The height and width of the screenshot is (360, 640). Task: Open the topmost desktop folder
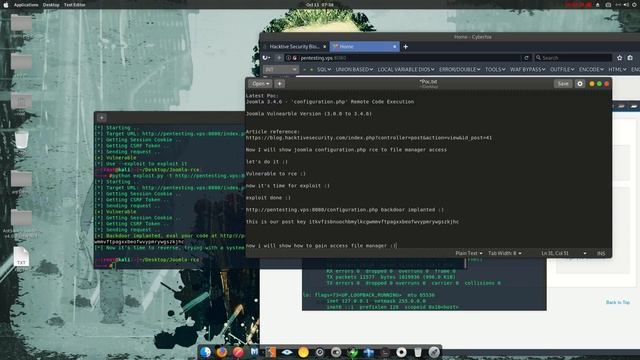pos(21,23)
